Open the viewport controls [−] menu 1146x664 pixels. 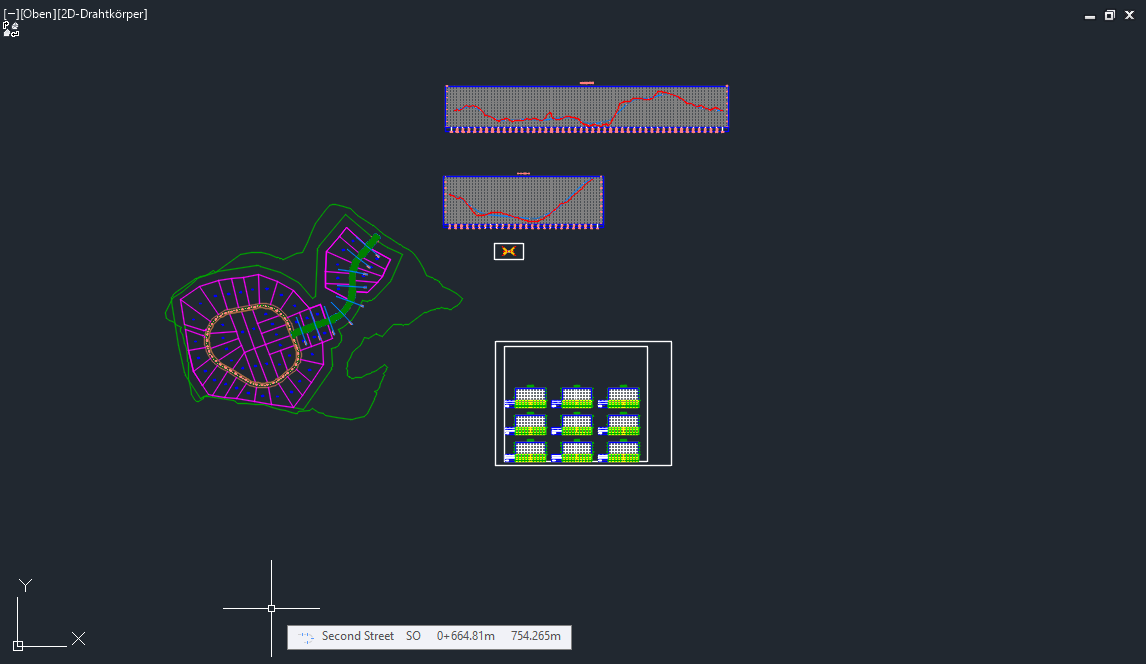click(x=12, y=13)
